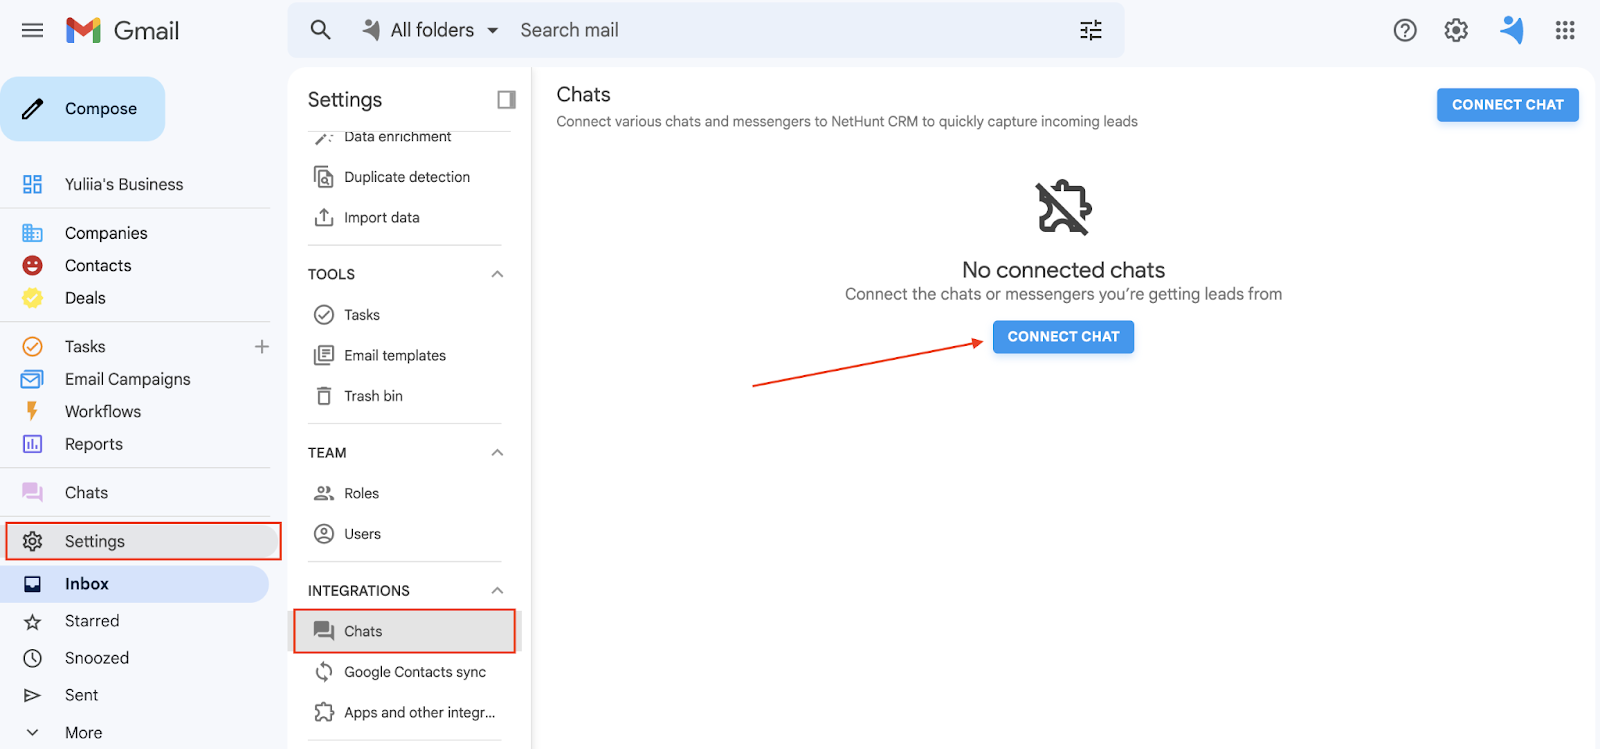Click the Deals badge icon

(x=32, y=298)
